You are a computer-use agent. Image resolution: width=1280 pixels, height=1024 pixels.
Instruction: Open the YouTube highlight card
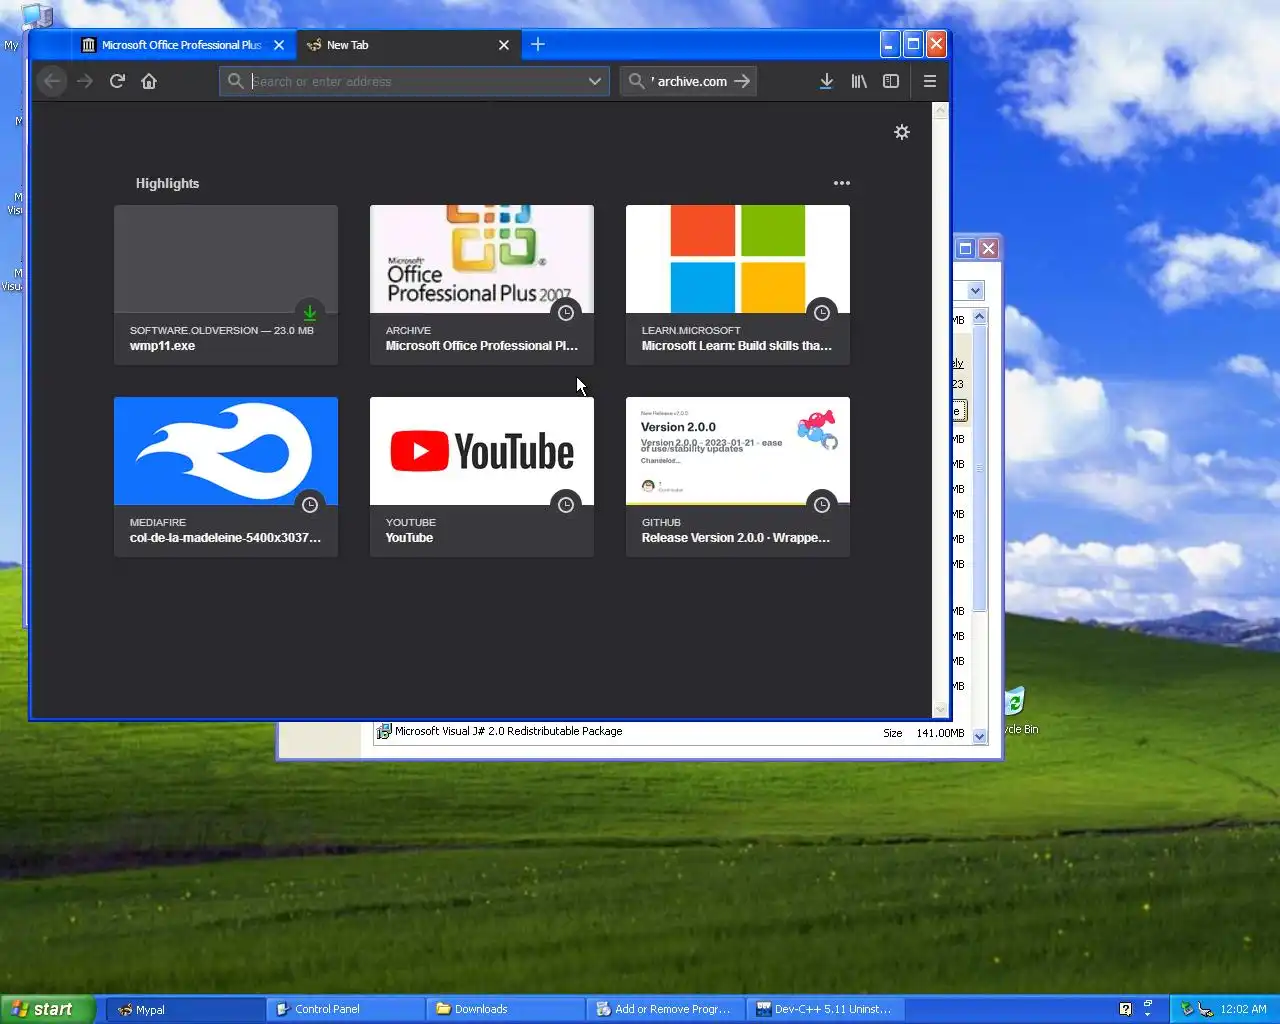coord(482,477)
